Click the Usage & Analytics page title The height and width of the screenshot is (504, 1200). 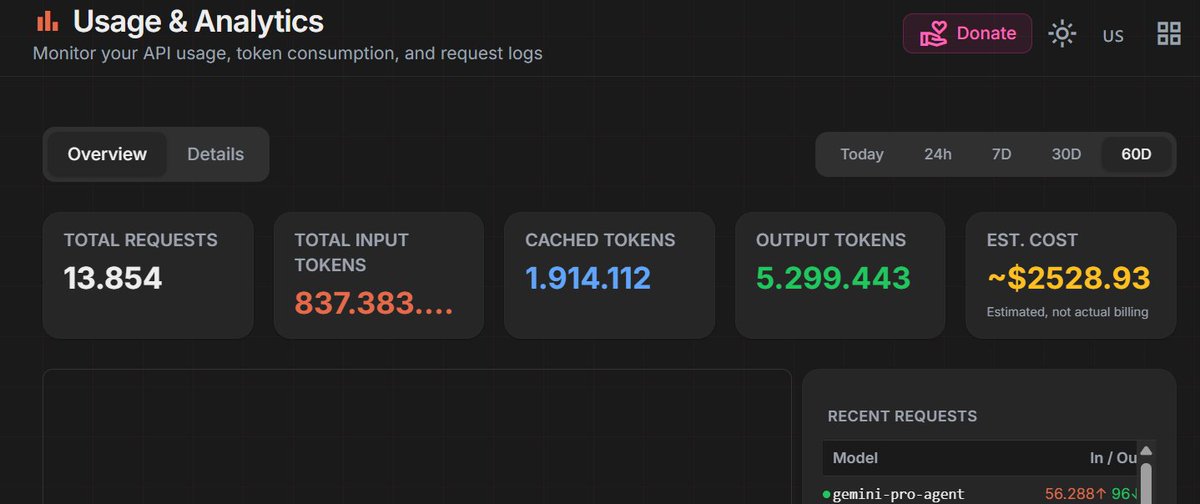click(x=198, y=21)
